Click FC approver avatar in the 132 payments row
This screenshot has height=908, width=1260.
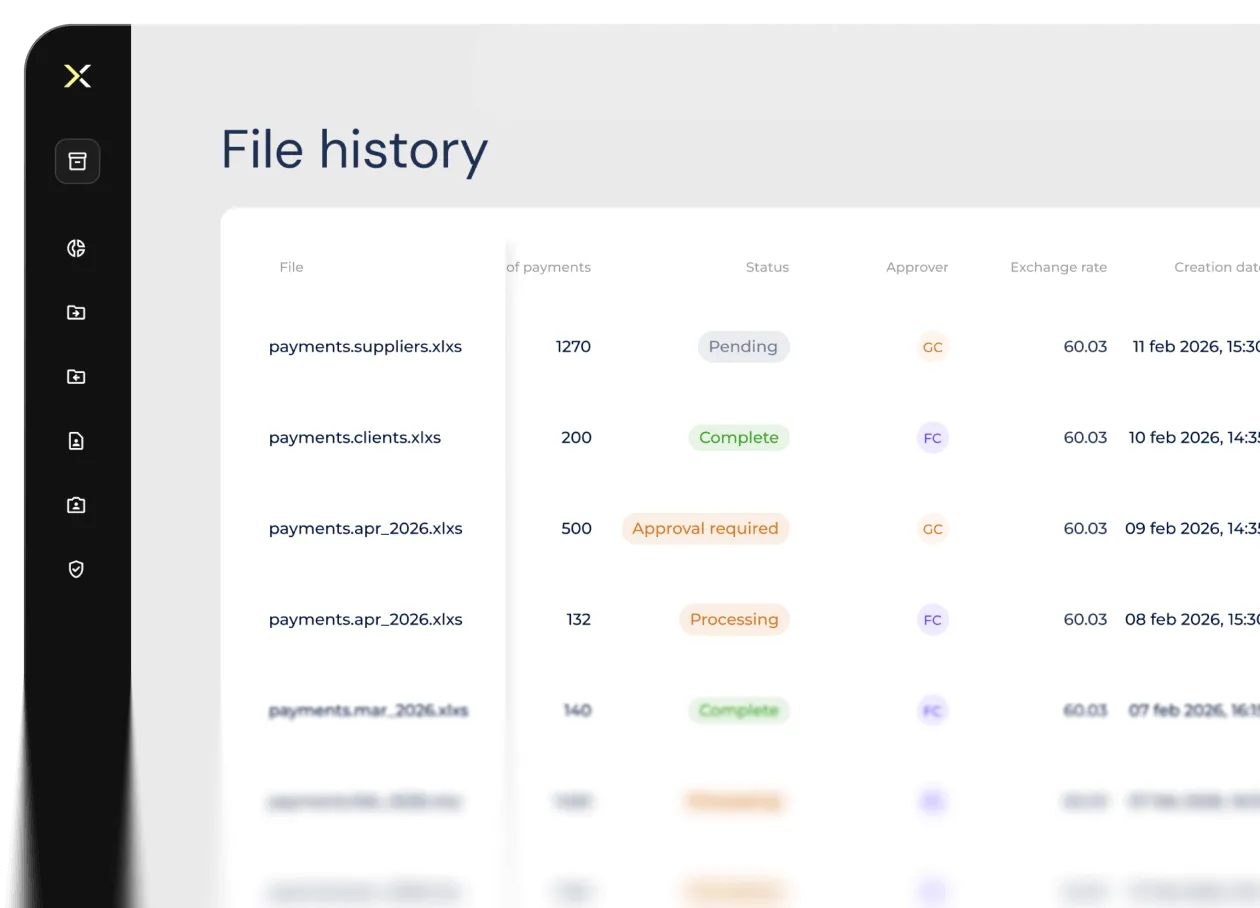(932, 620)
